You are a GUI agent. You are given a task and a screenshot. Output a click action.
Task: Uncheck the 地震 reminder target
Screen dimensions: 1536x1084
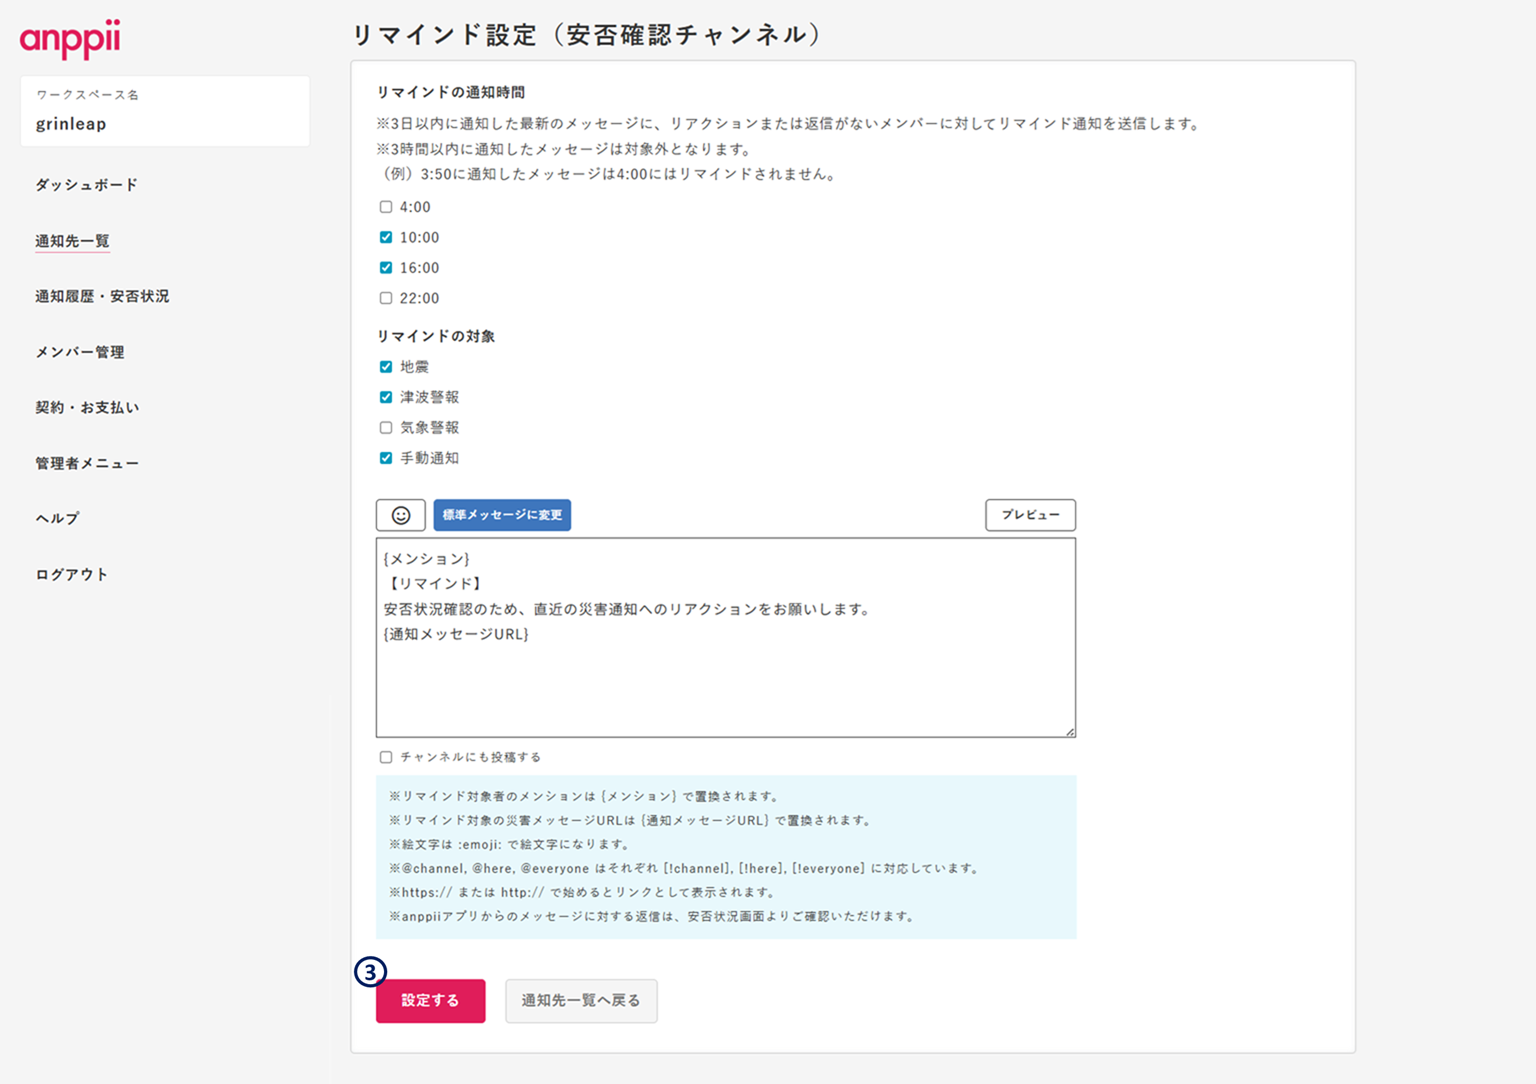click(386, 367)
